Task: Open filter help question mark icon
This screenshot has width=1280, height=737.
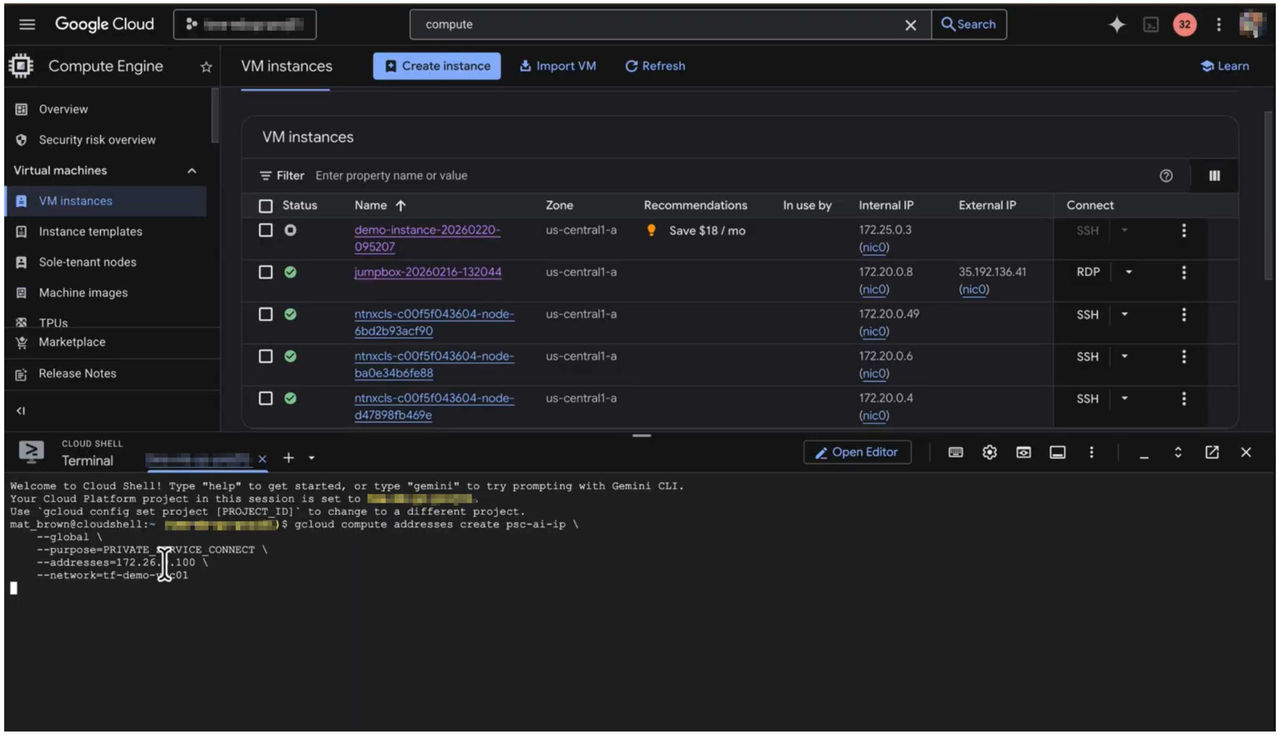Action: click(x=1166, y=176)
